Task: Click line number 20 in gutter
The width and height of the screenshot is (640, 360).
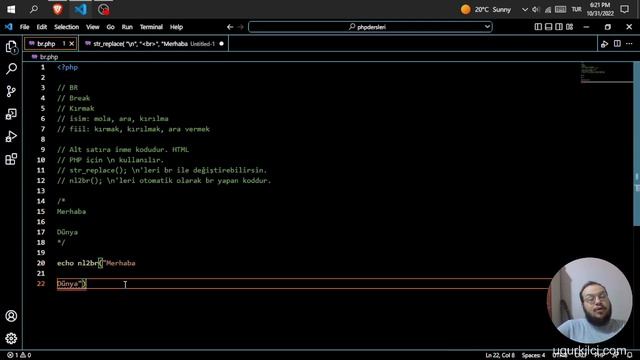Action: (x=41, y=263)
